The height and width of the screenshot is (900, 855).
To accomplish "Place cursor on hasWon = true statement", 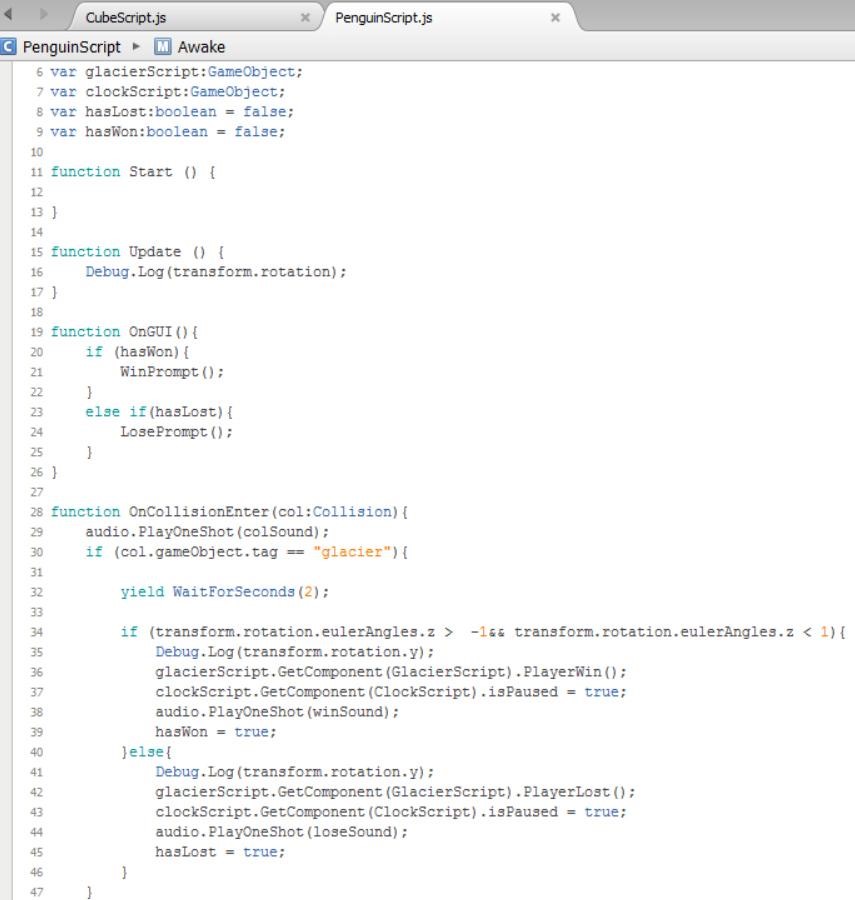I will click(x=215, y=732).
